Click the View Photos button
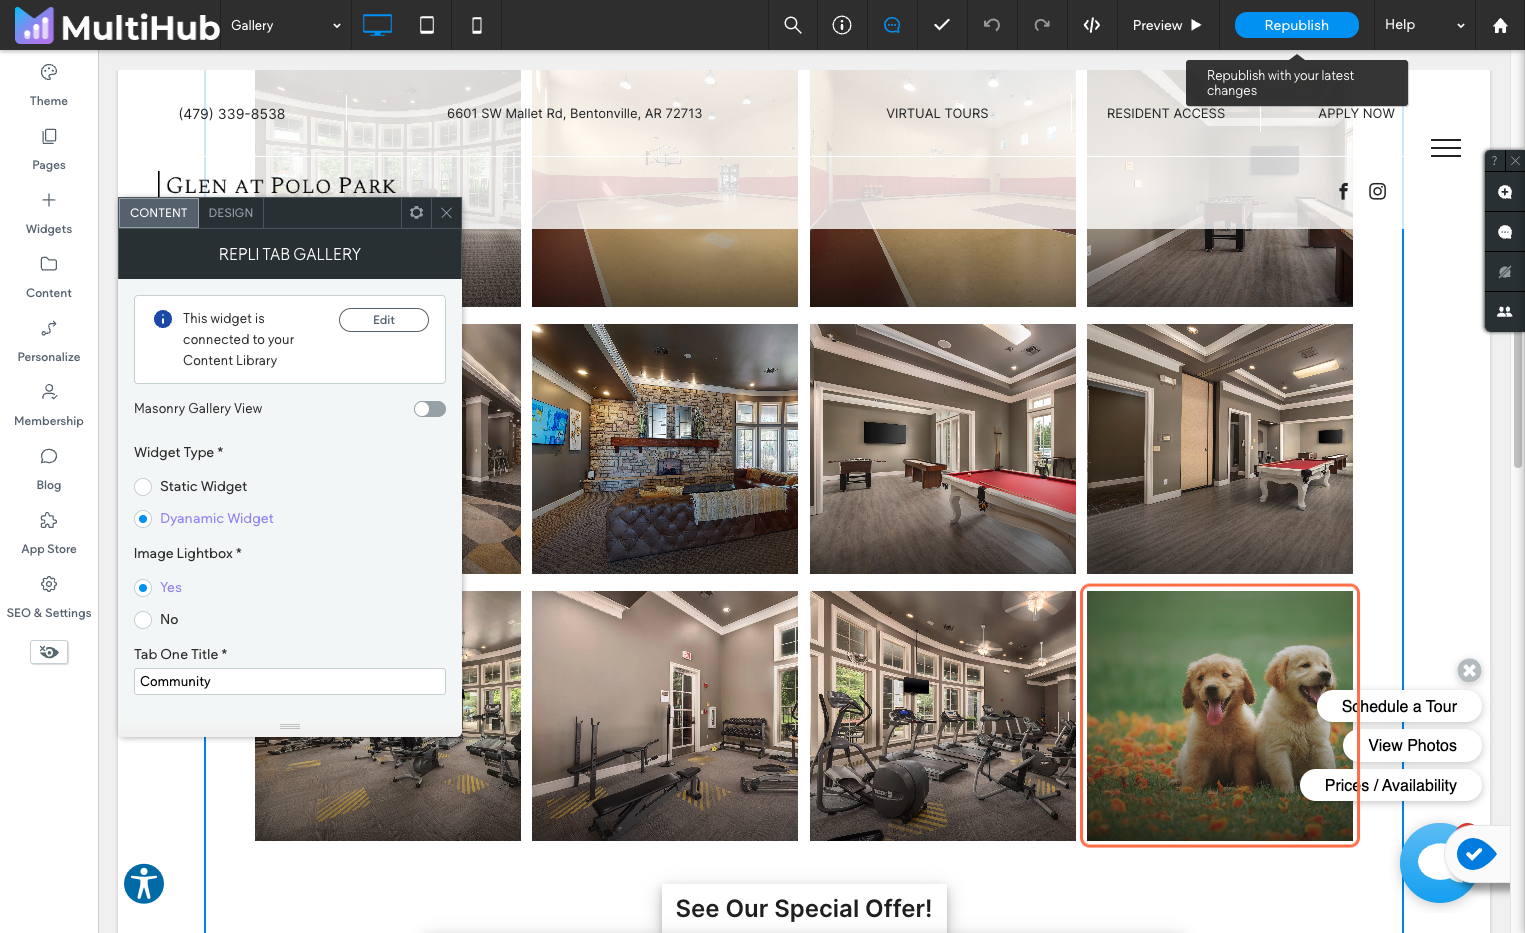Viewport: 1525px width, 933px height. [1412, 746]
